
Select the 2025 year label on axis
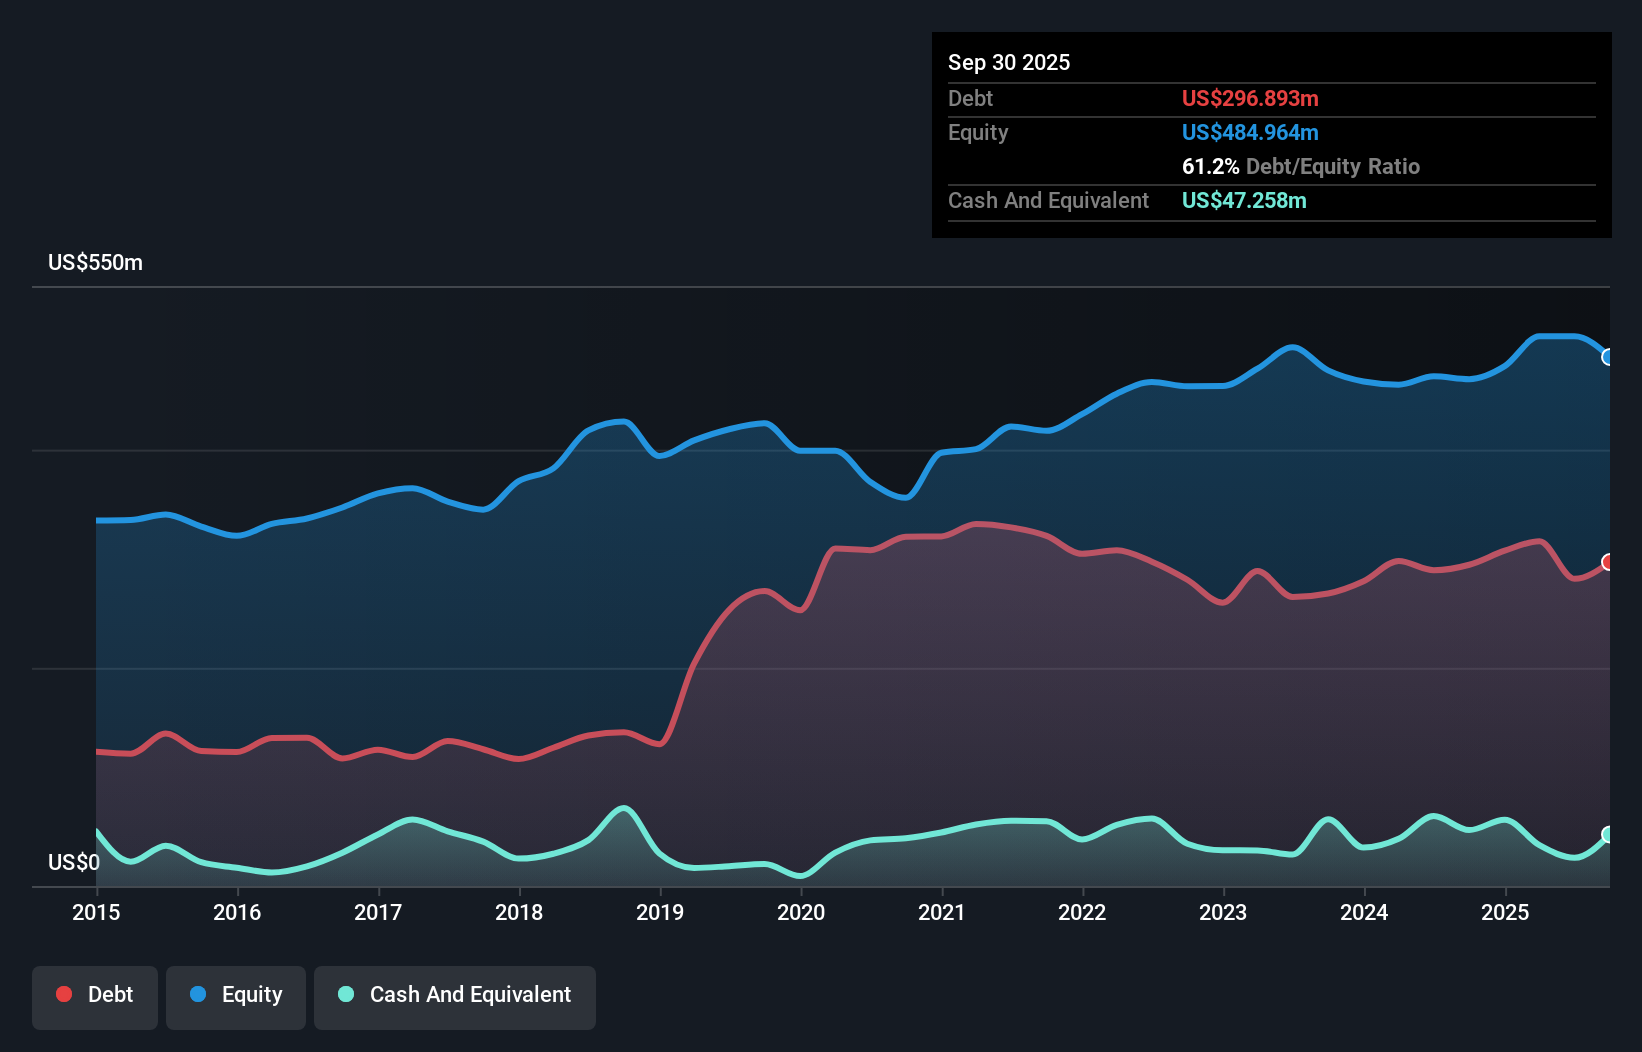pyautogui.click(x=1506, y=913)
